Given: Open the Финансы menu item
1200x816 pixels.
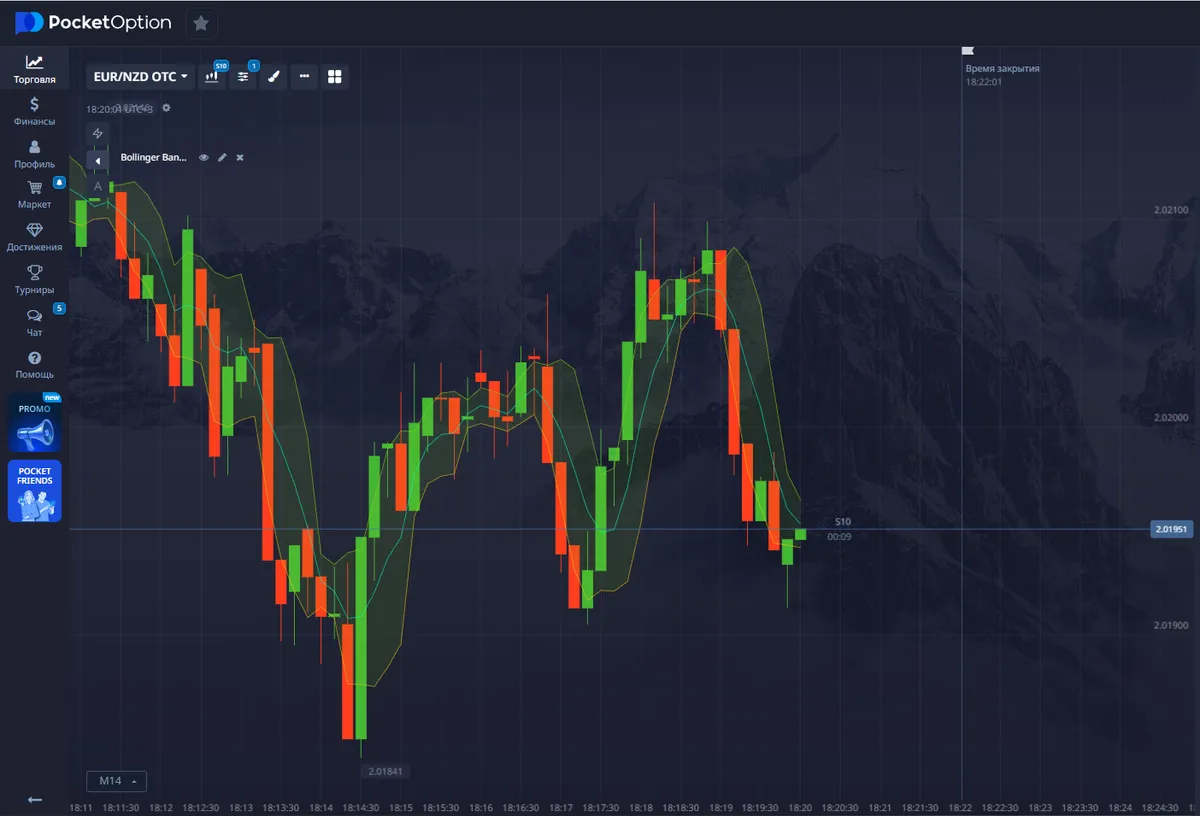Looking at the screenshot, I should (x=34, y=110).
